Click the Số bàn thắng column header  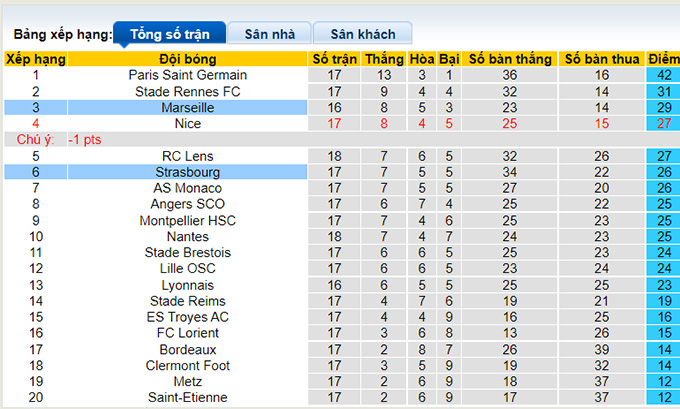click(x=510, y=59)
